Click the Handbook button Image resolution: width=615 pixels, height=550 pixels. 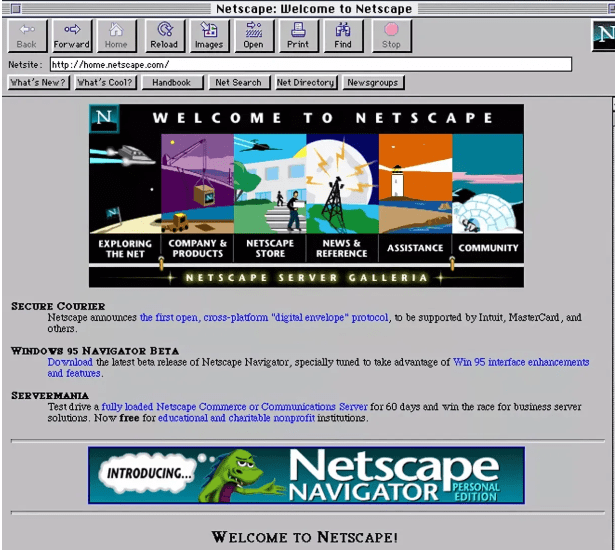click(173, 83)
